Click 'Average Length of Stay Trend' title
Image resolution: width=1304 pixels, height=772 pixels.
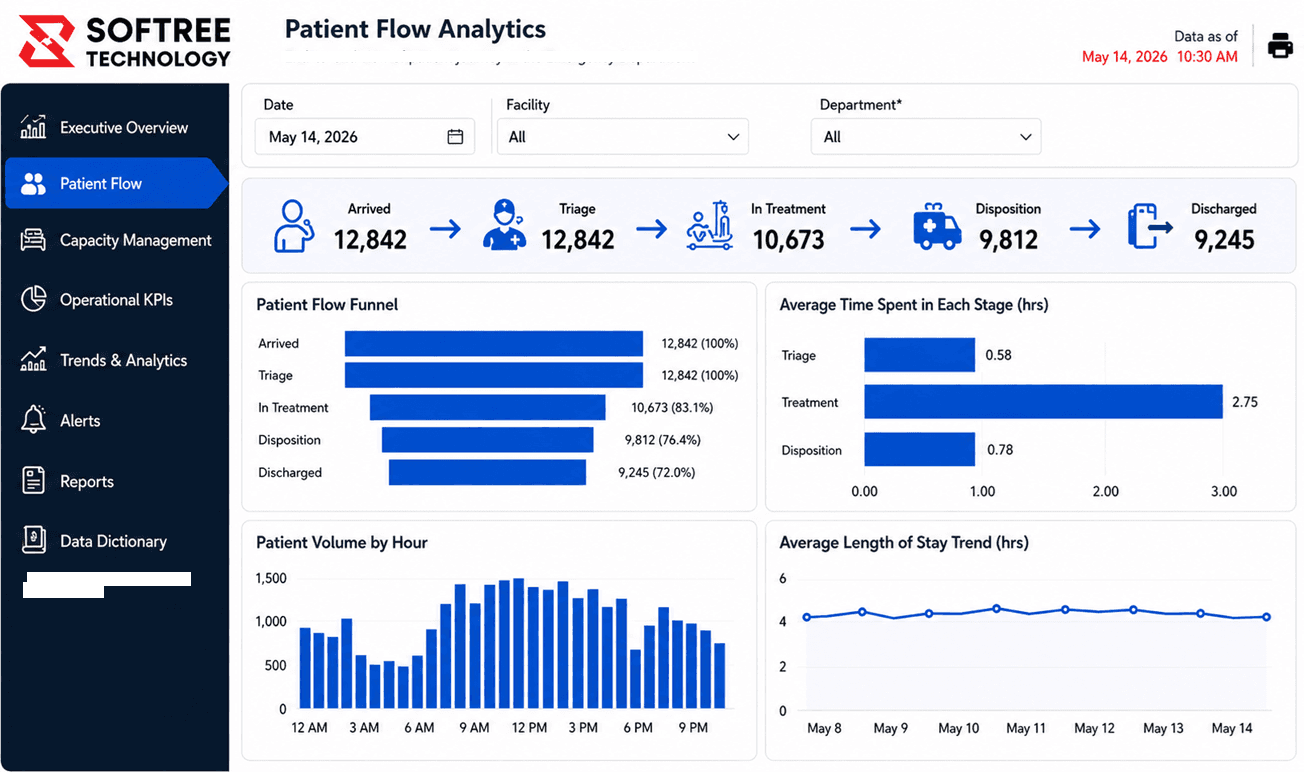pos(904,543)
